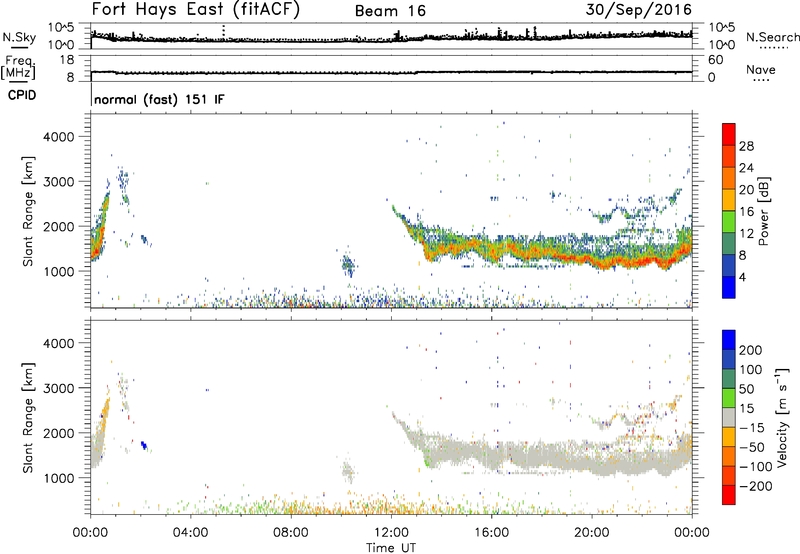This screenshot has width=800, height=554.
Task: Select the 'Freq. [MHz]' label
Action: 18,67
